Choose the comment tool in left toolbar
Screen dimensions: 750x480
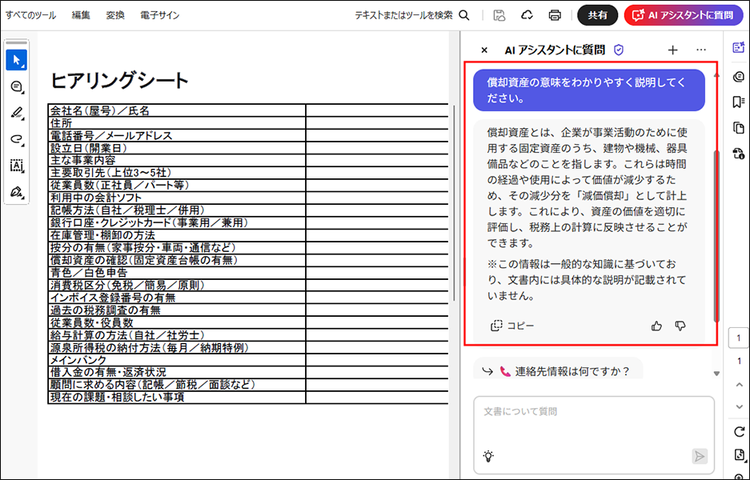pos(16,87)
